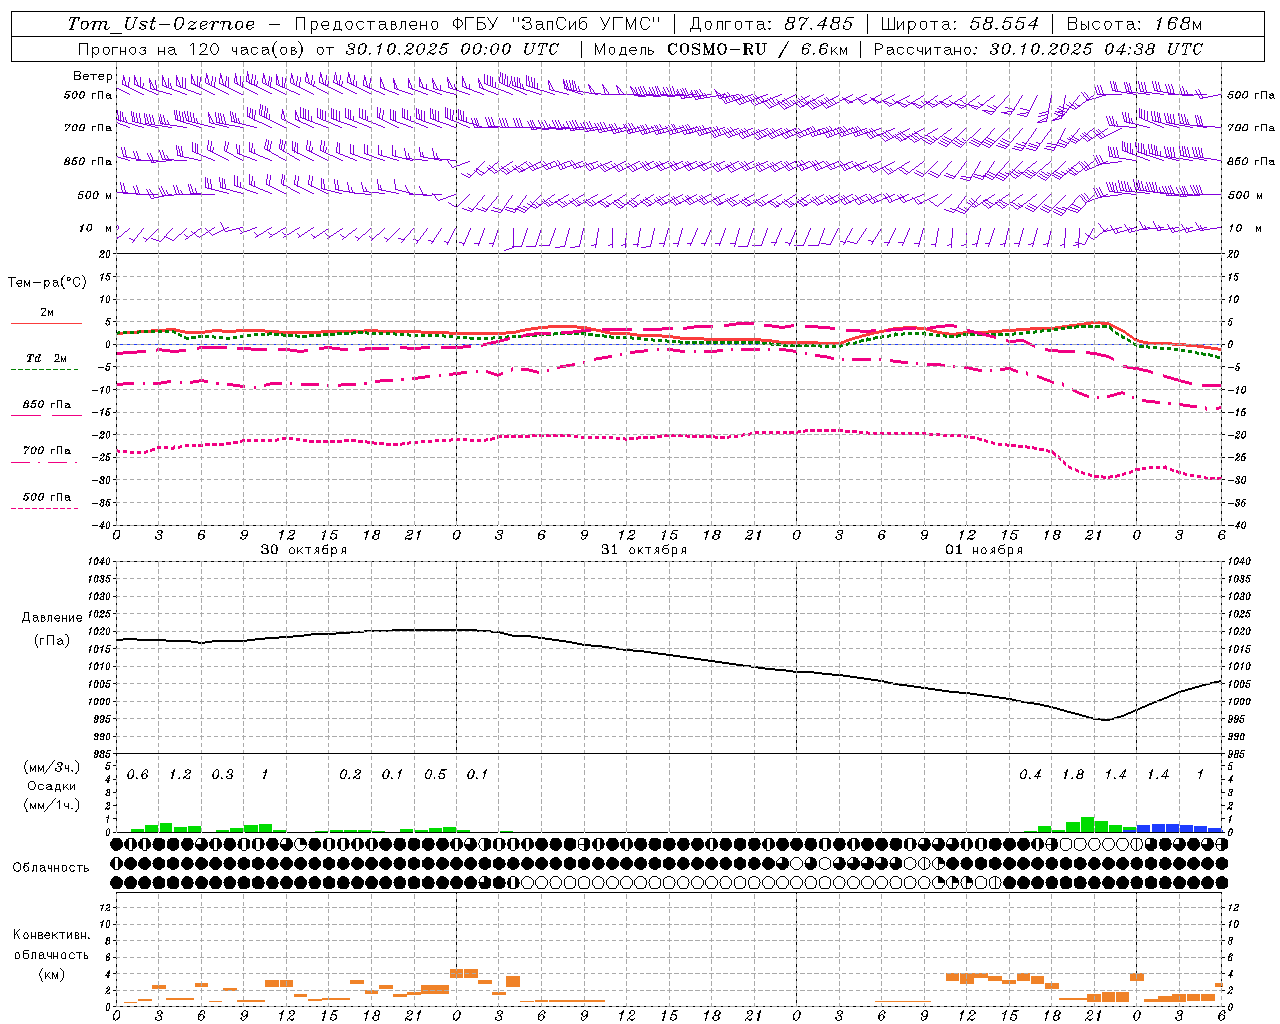Viewport: 1280px width, 1024px height.
Task: Click the station title Tom_Ust-Ozernoe
Action: pos(162,24)
